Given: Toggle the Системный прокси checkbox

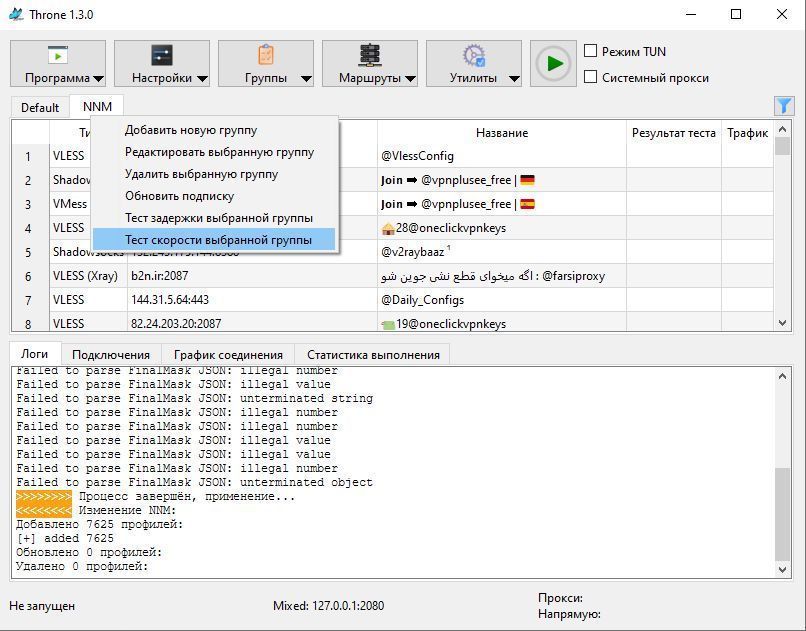Looking at the screenshot, I should click(591, 77).
